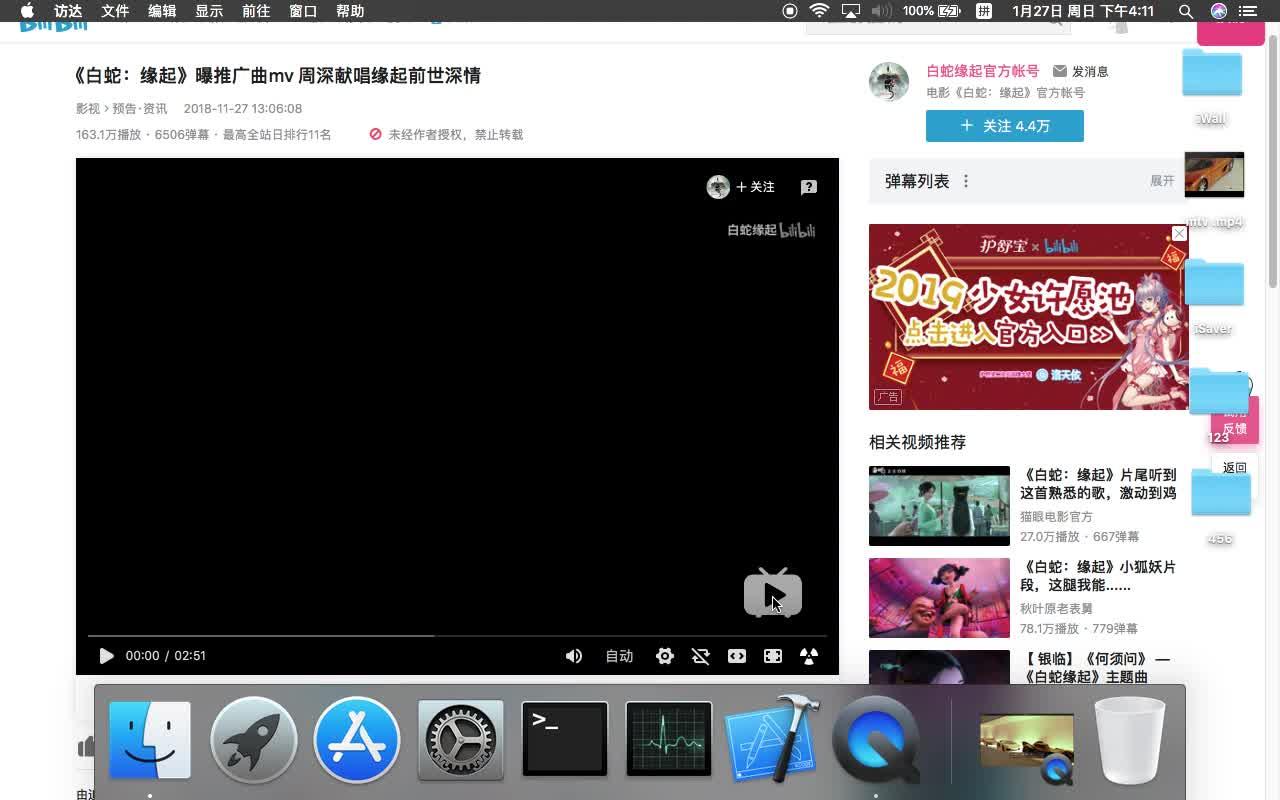Viewport: 1280px width, 800px height.
Task: Open System Preferences in the Dock
Action: (460, 740)
